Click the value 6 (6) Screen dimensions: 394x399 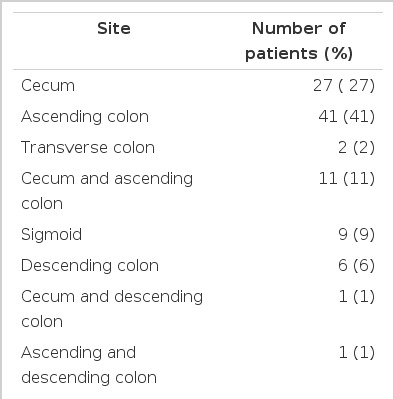[x=357, y=266]
